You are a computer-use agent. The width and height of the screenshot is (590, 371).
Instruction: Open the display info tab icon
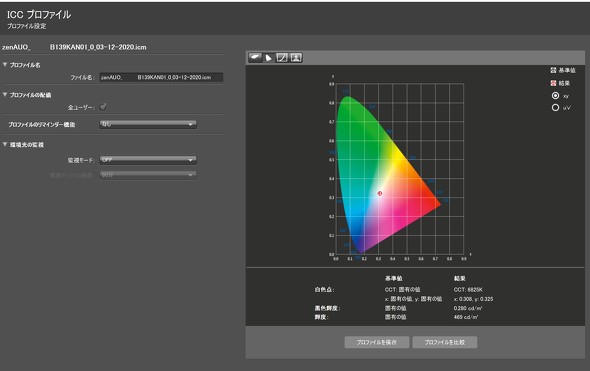pyautogui.click(x=296, y=58)
